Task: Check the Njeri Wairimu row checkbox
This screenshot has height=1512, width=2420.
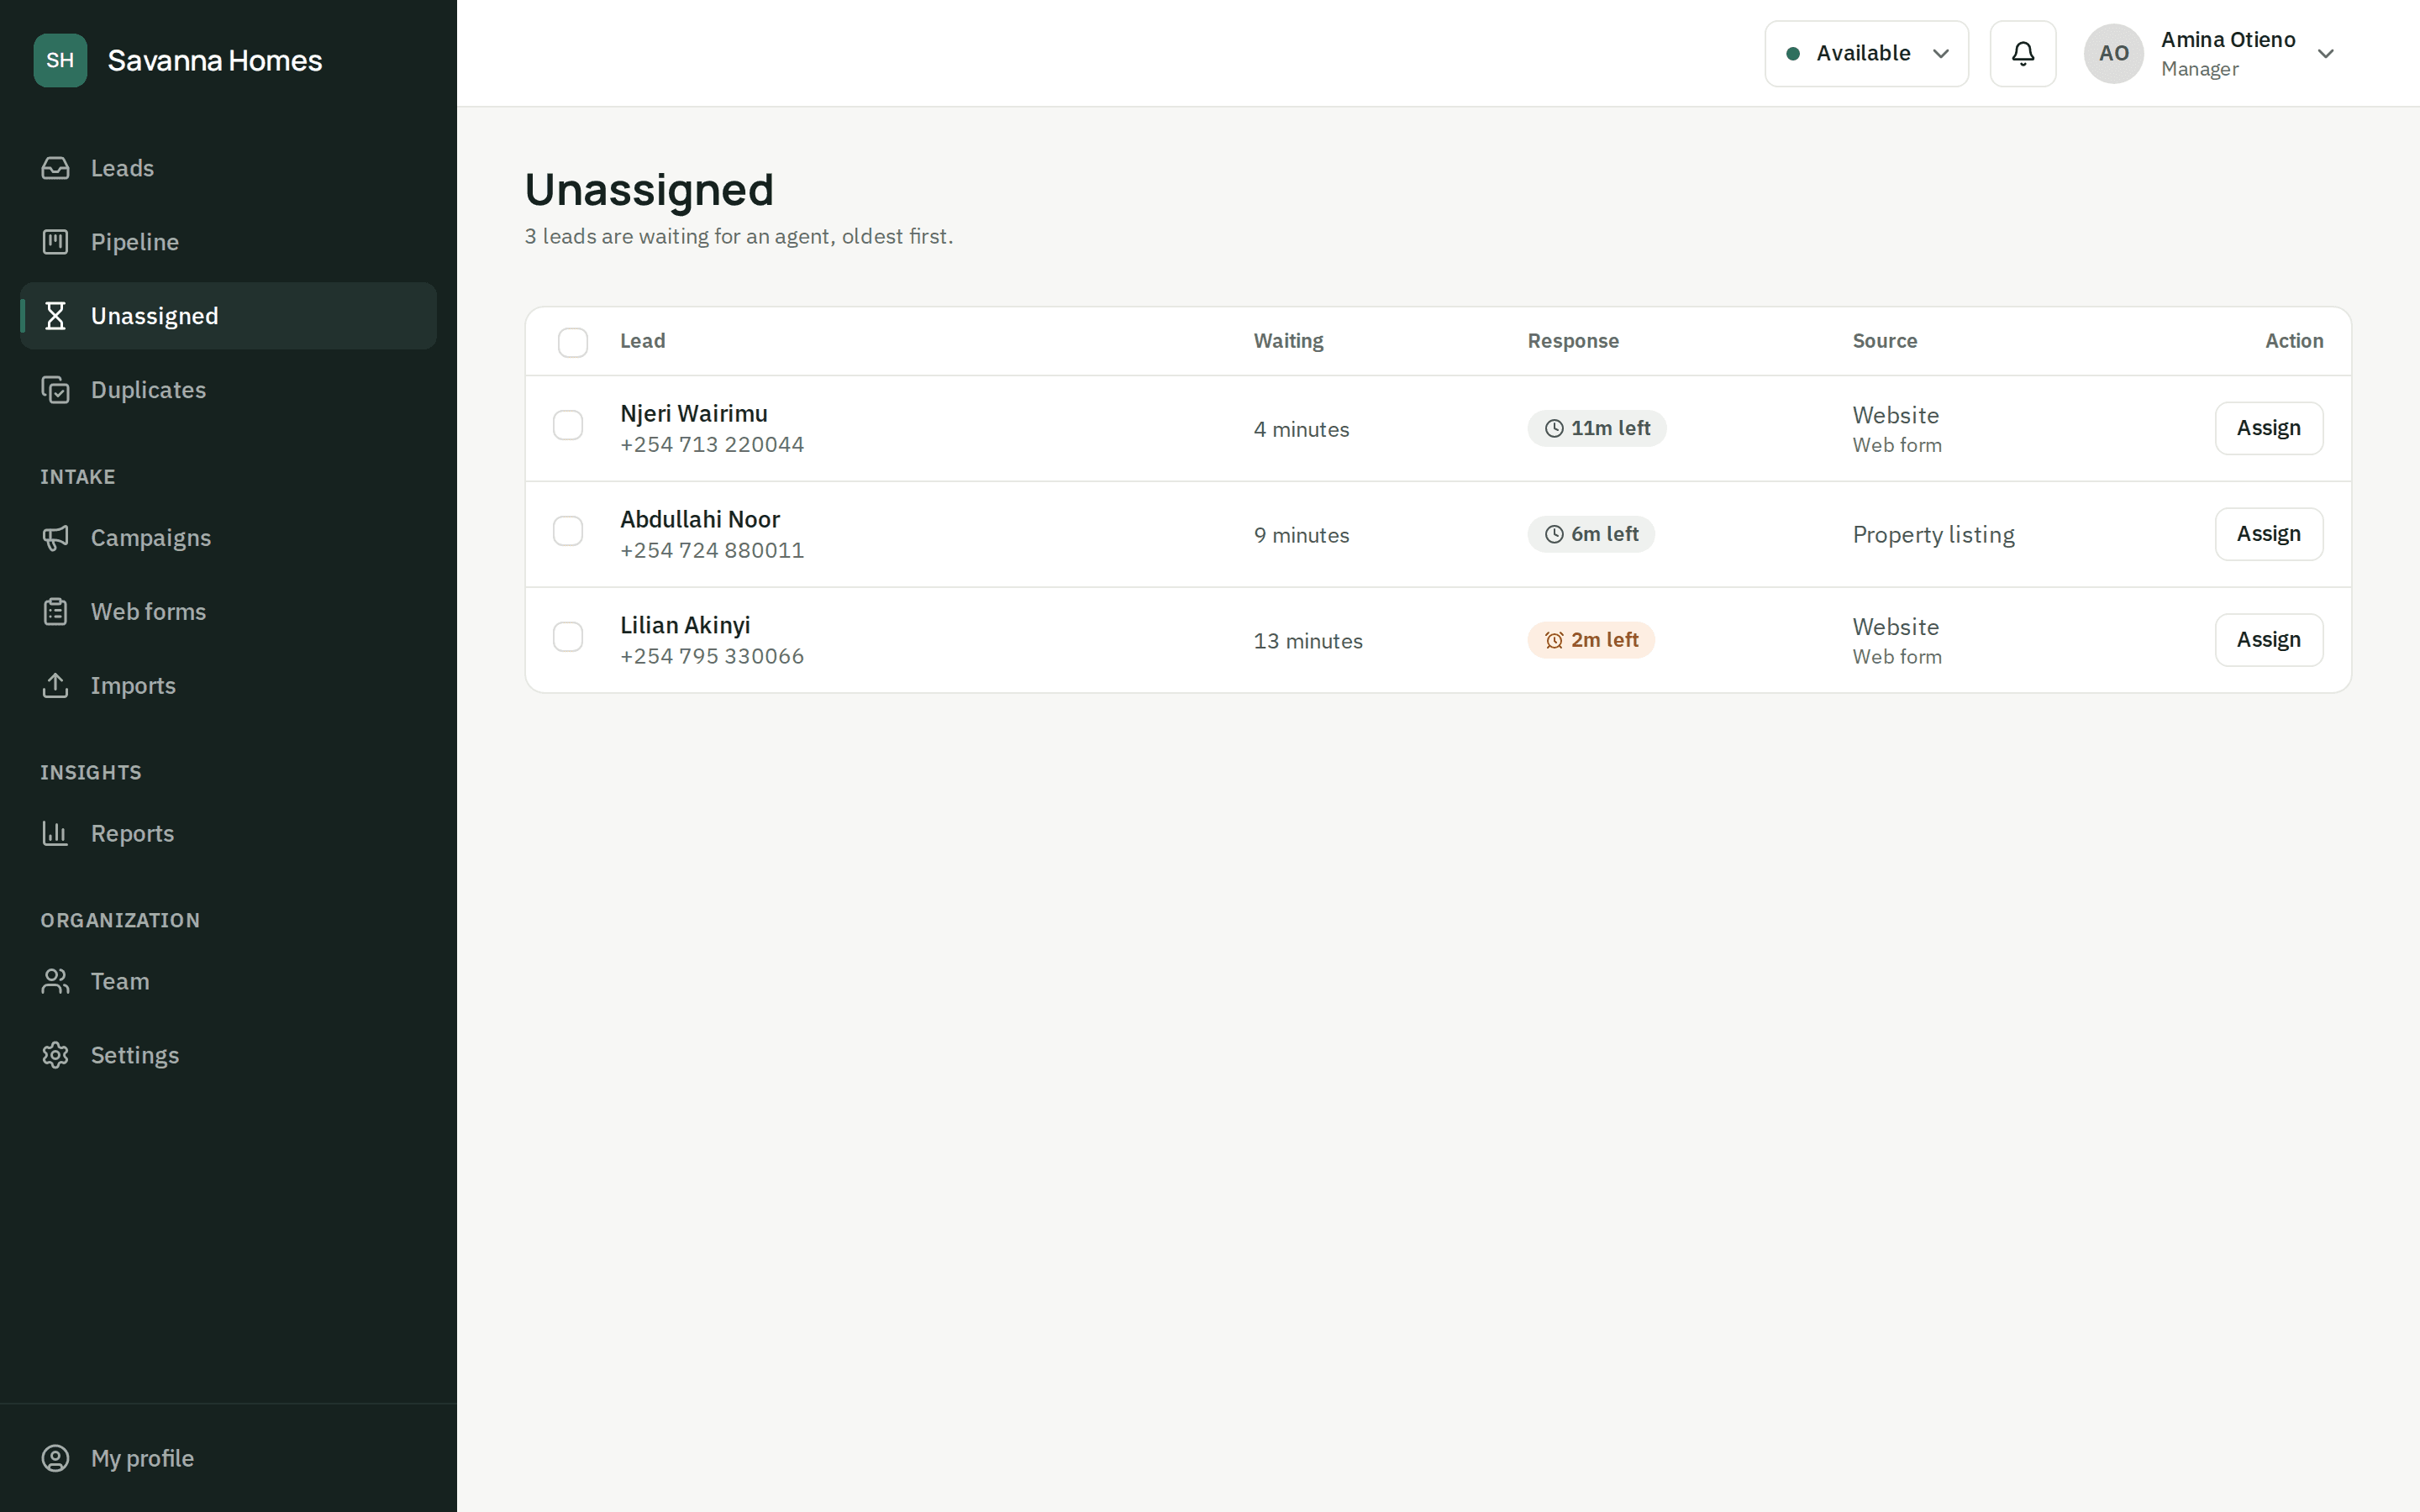Action: click(568, 425)
